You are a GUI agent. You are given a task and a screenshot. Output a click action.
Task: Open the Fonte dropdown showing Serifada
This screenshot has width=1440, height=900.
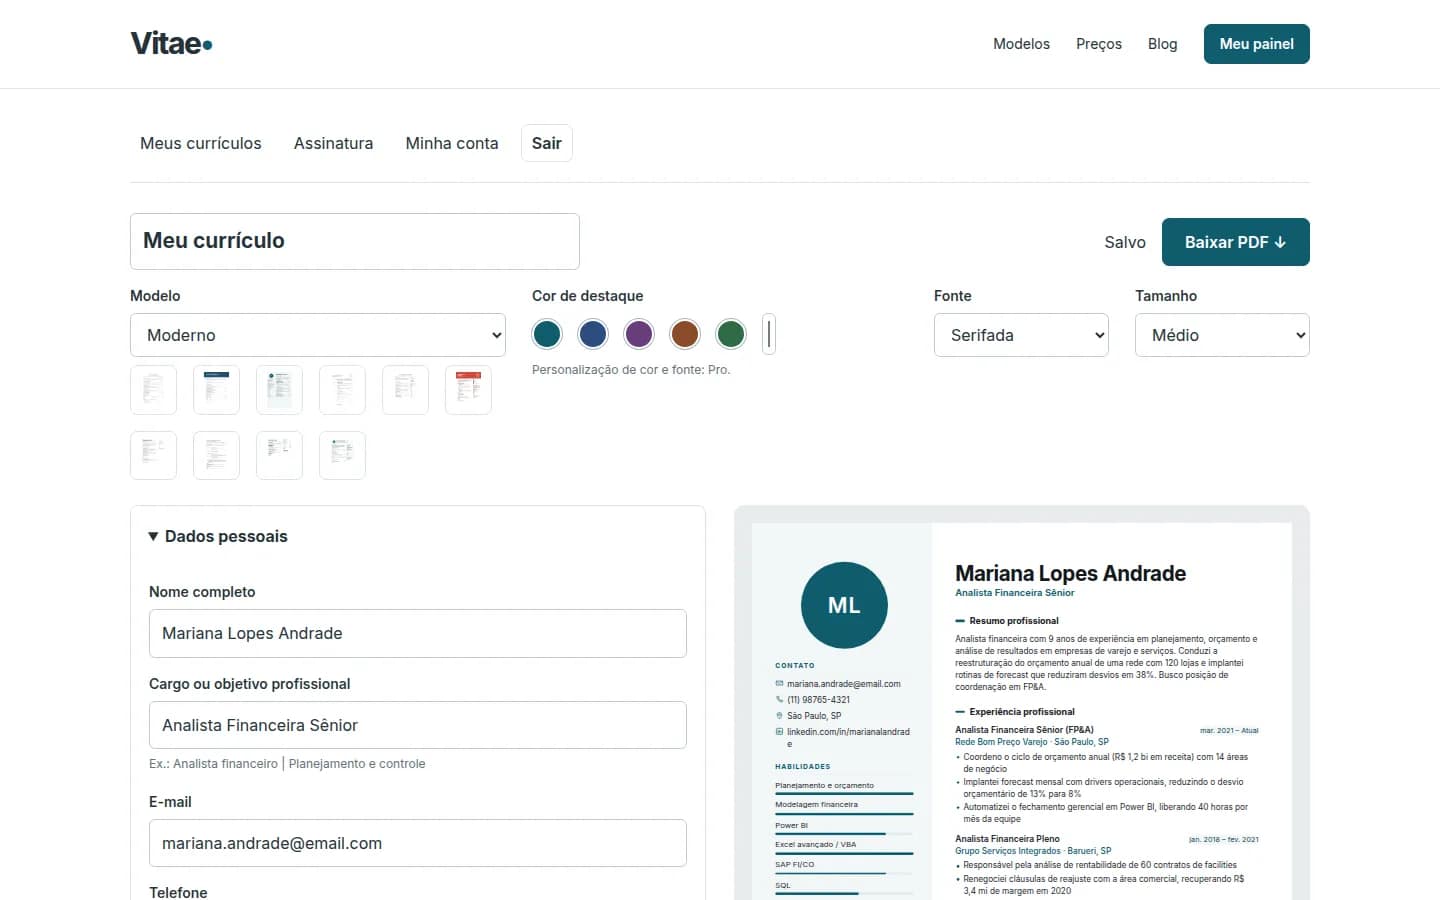click(1021, 335)
